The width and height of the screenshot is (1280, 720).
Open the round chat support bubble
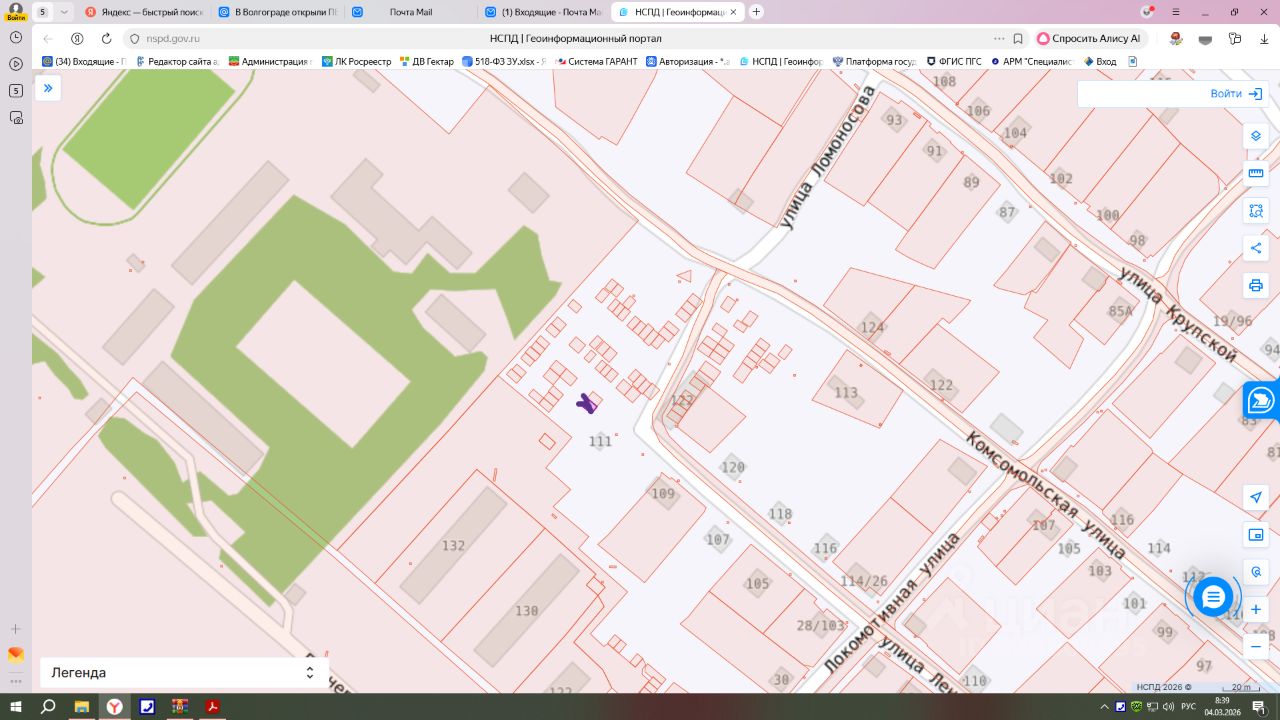(1213, 597)
